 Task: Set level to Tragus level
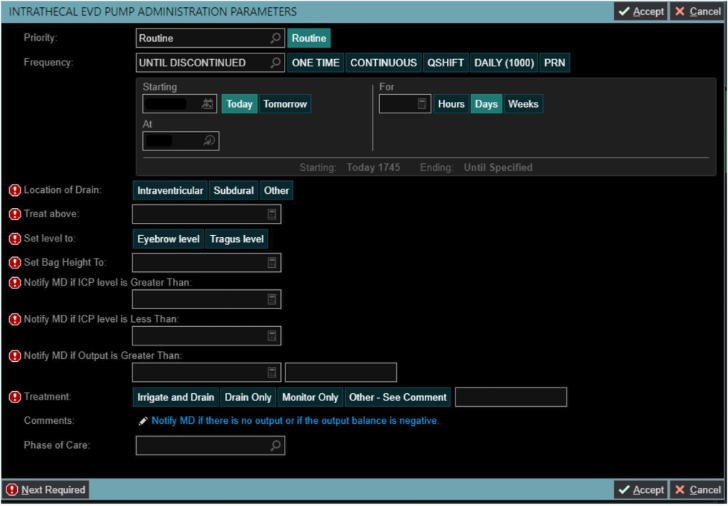tap(237, 239)
